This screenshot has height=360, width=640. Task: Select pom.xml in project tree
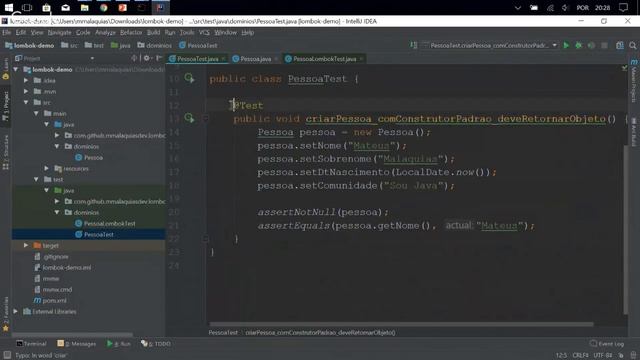[x=54, y=300]
